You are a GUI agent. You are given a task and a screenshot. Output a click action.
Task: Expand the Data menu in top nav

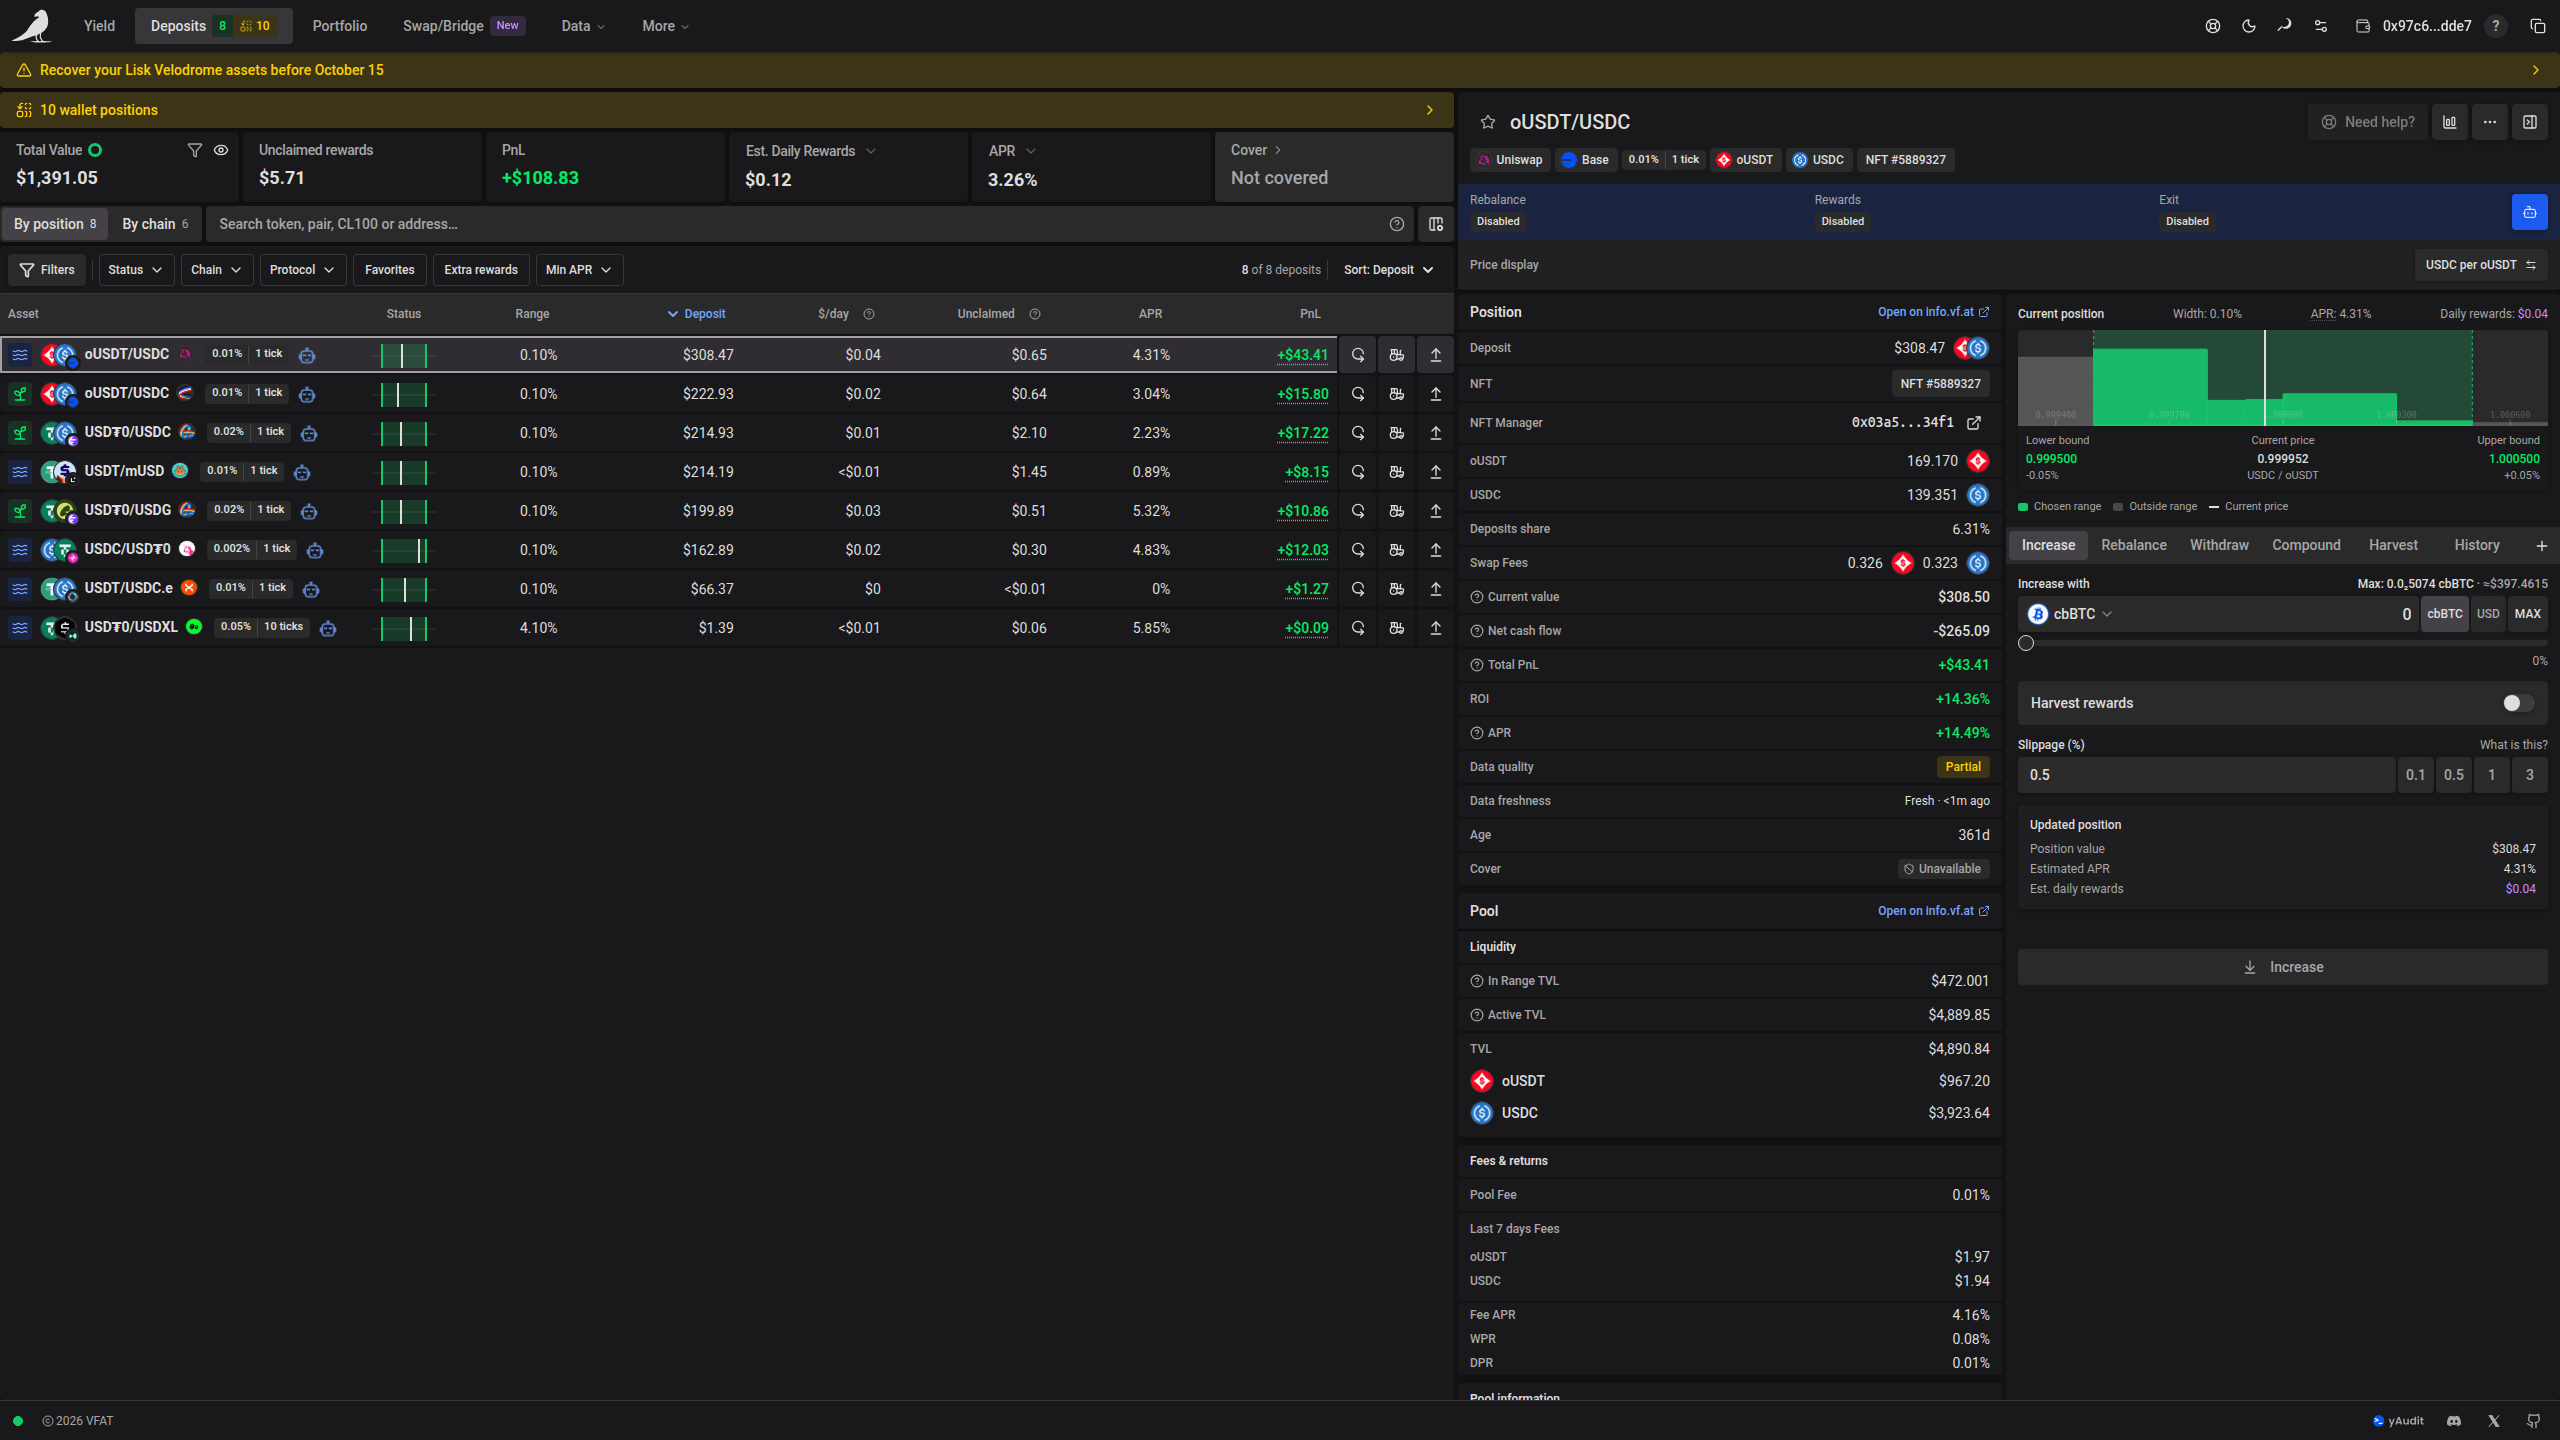tap(583, 26)
